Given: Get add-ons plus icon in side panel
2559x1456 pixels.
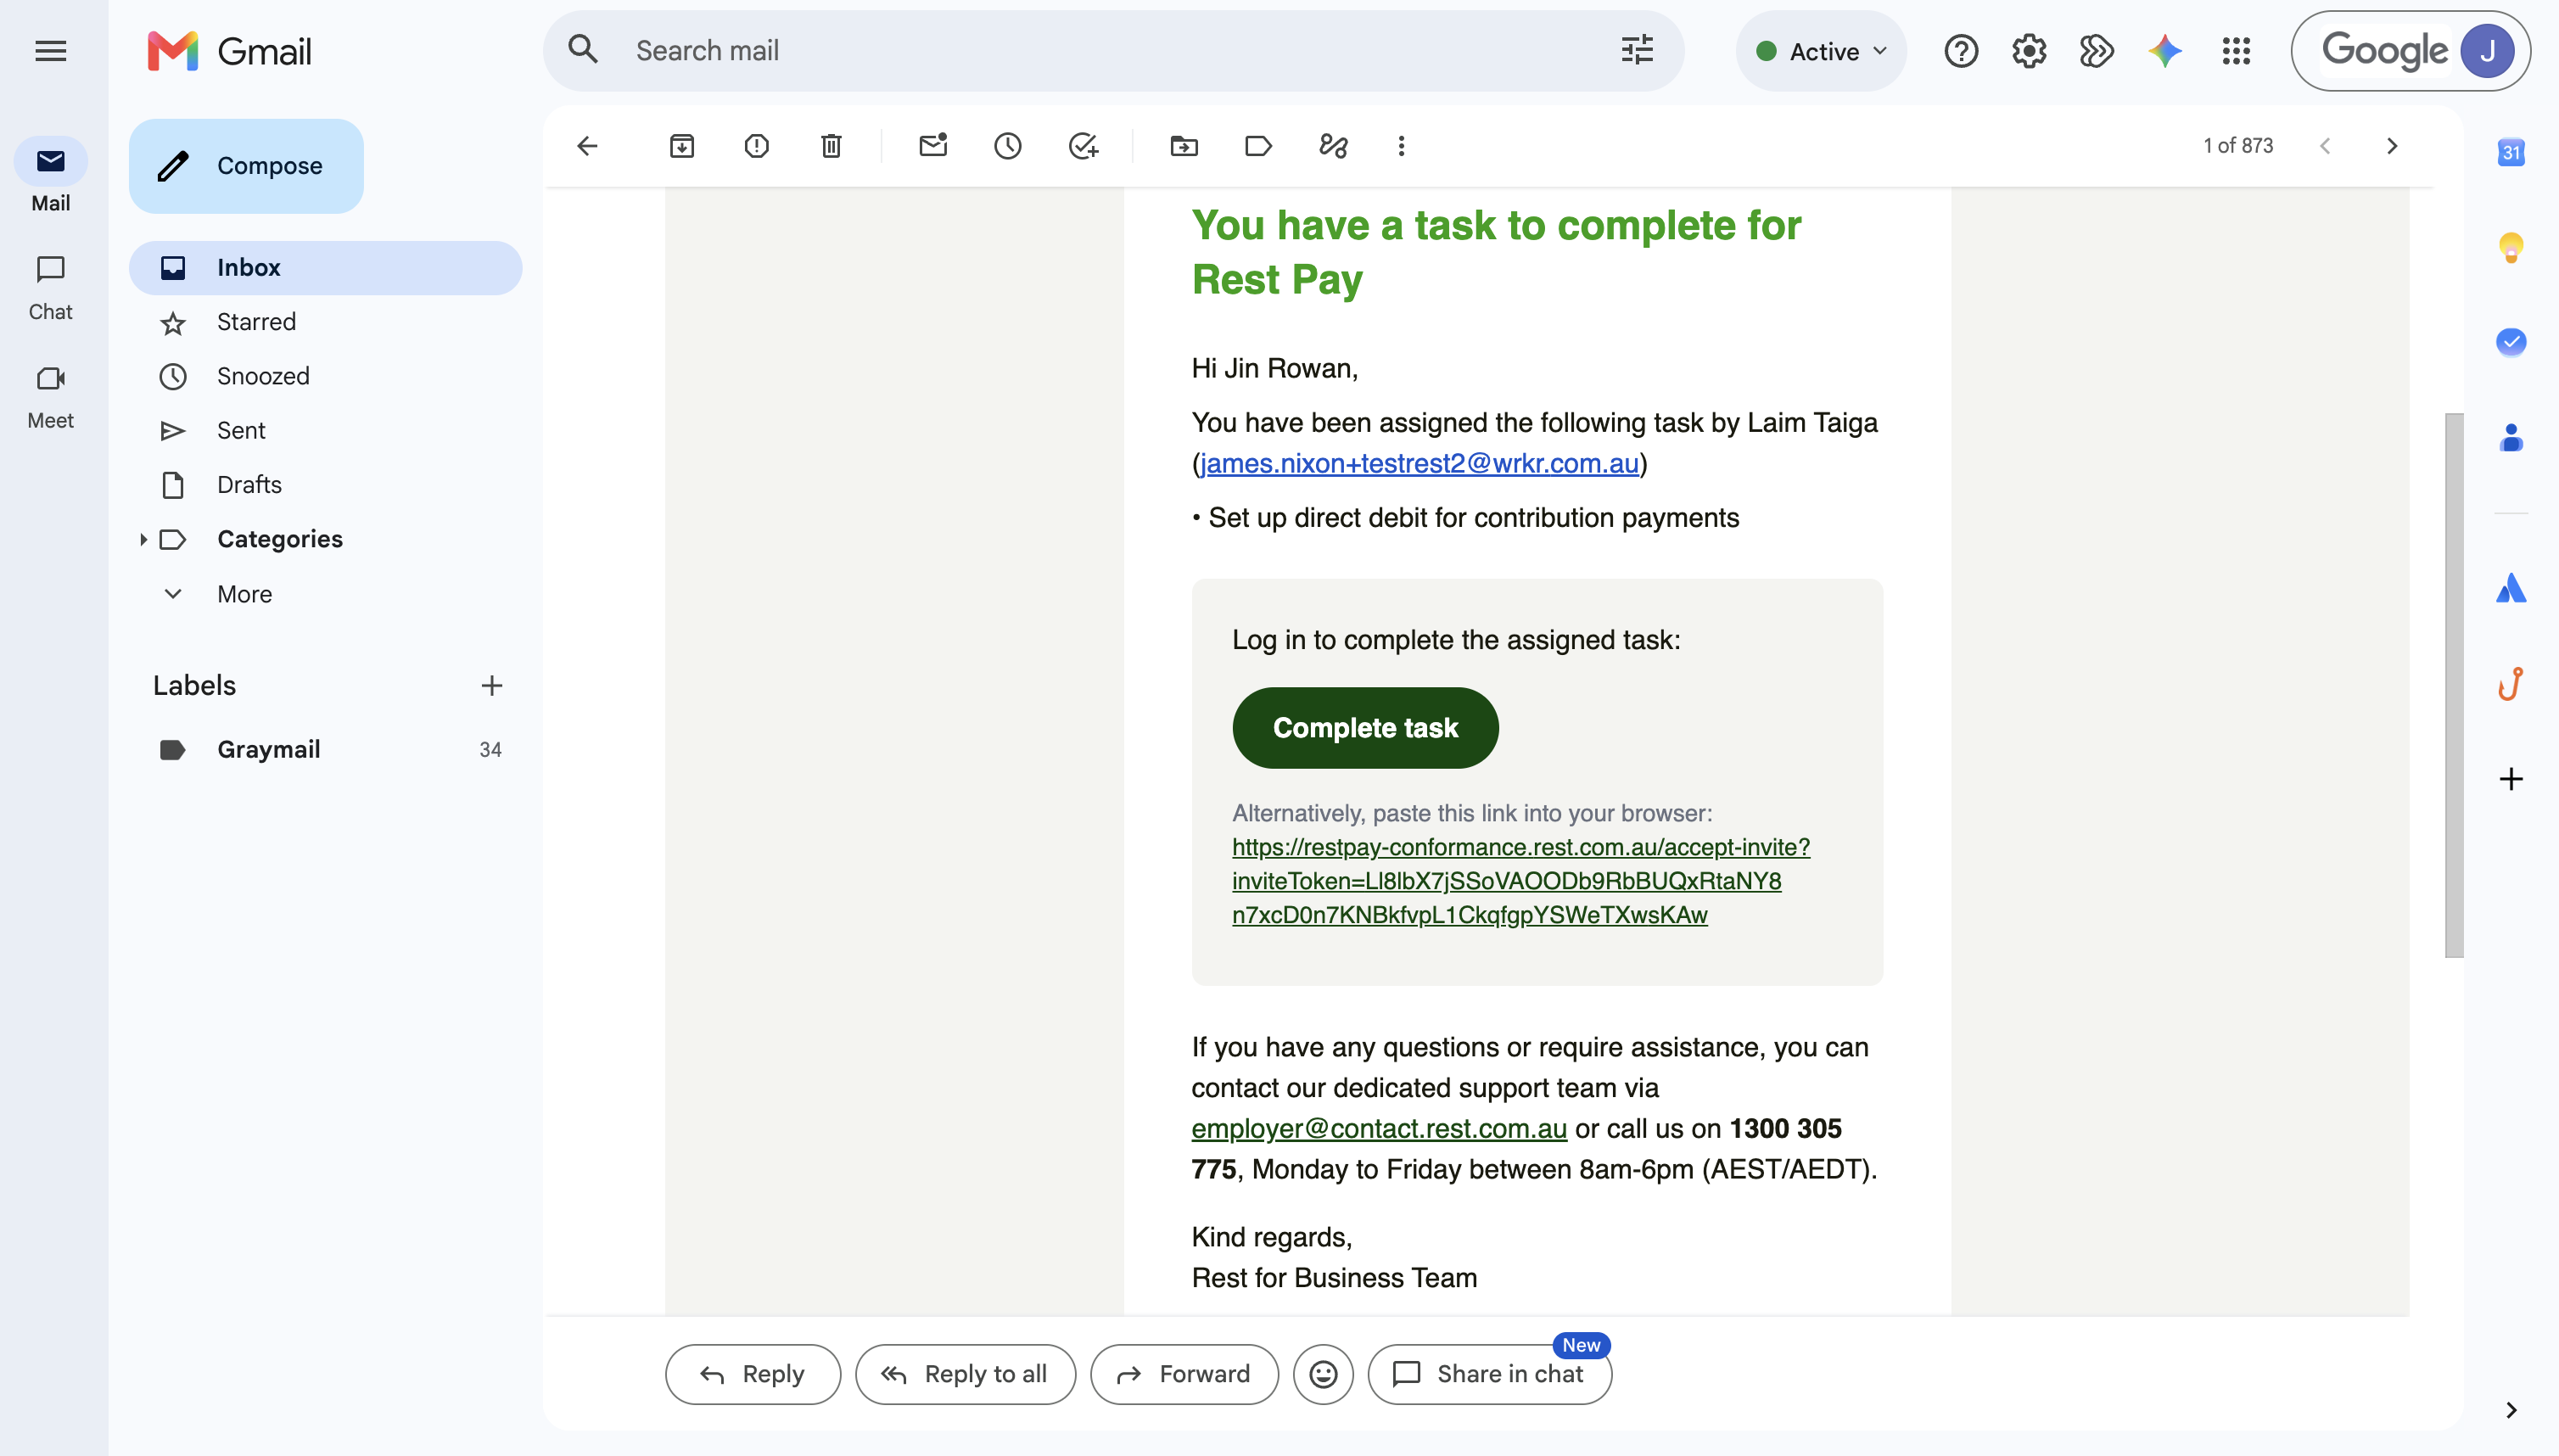Looking at the screenshot, I should tap(2510, 778).
